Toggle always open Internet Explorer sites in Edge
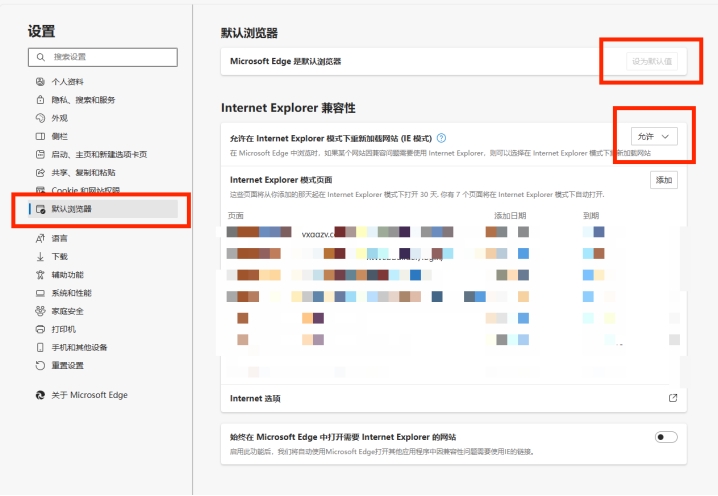This screenshot has width=718, height=496. pos(665,437)
